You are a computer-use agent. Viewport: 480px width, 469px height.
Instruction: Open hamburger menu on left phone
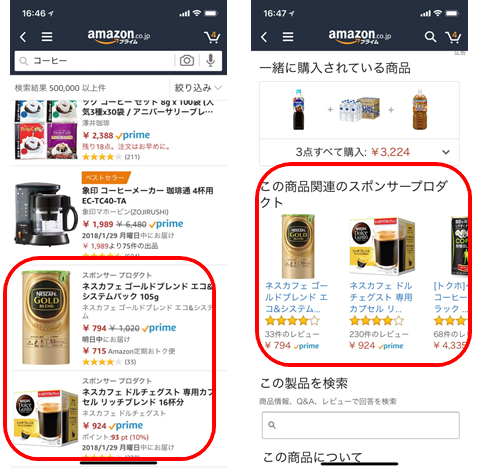pyautogui.click(x=47, y=37)
